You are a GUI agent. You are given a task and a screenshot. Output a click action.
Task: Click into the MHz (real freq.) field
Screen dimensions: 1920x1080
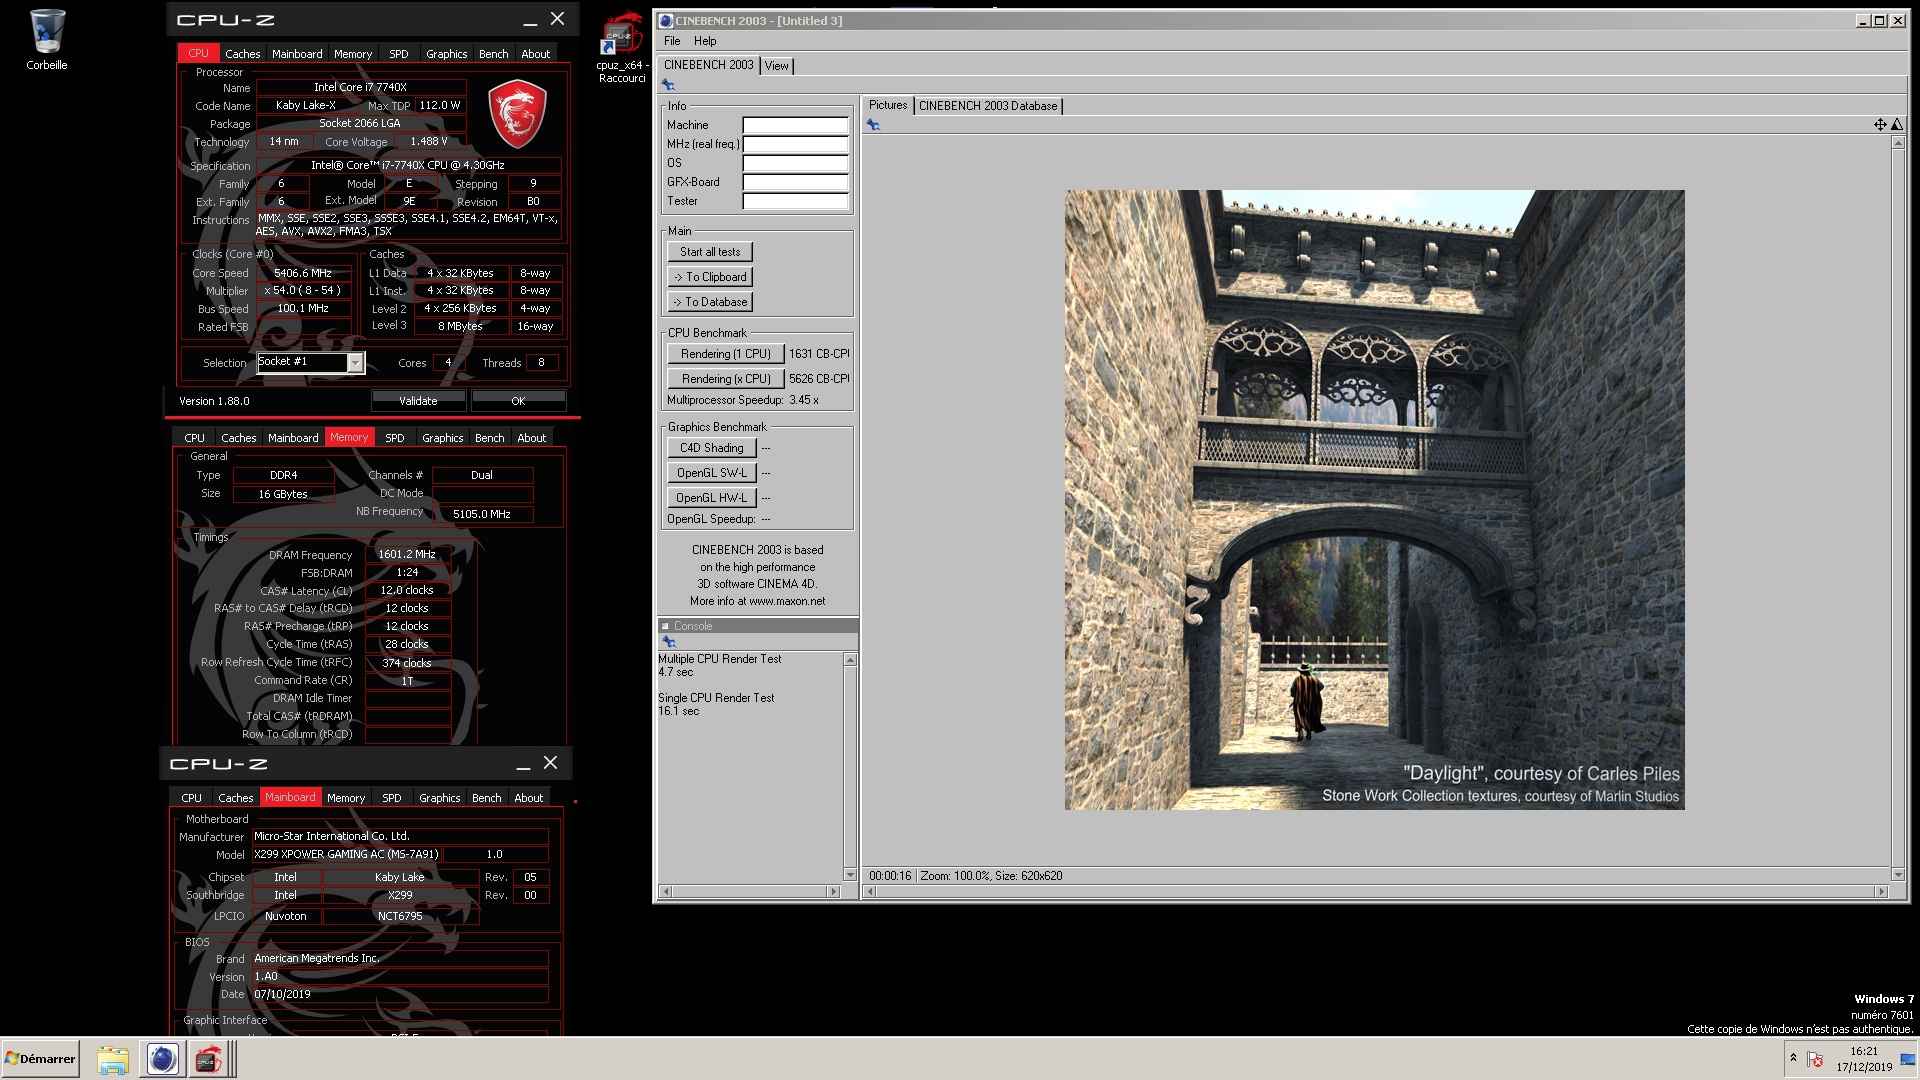coord(795,144)
